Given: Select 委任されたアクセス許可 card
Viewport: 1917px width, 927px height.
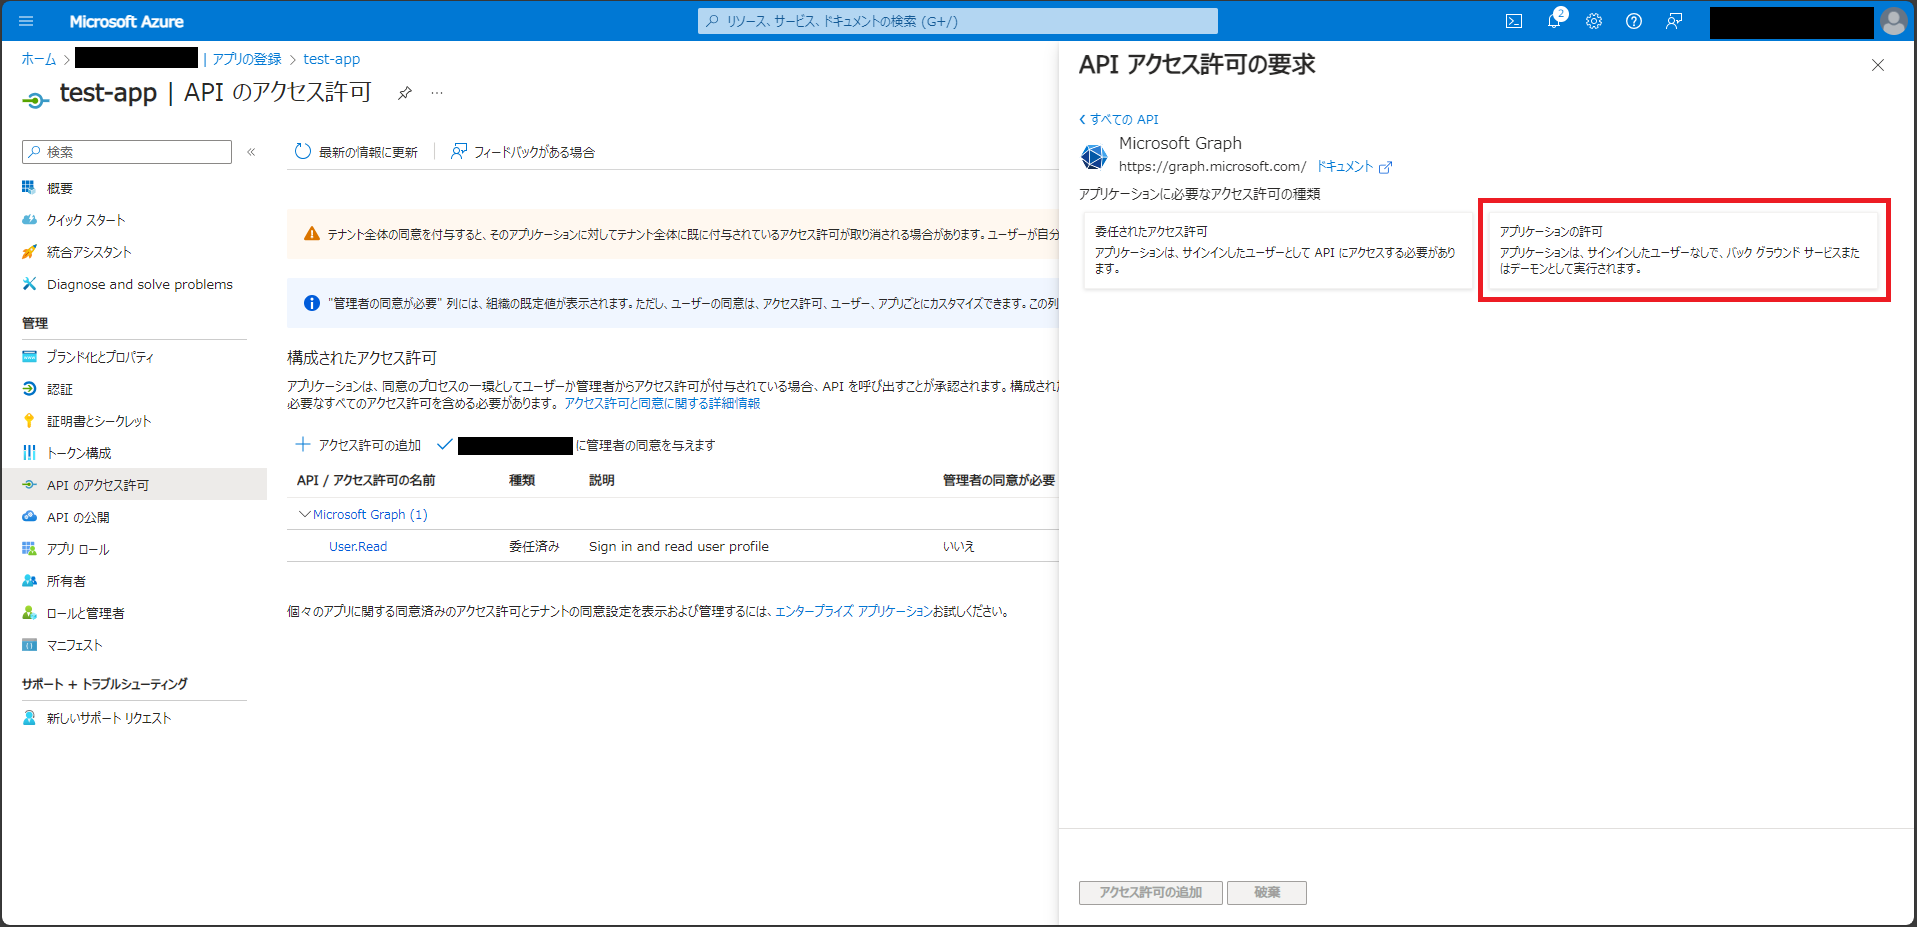Looking at the screenshot, I should point(1277,250).
